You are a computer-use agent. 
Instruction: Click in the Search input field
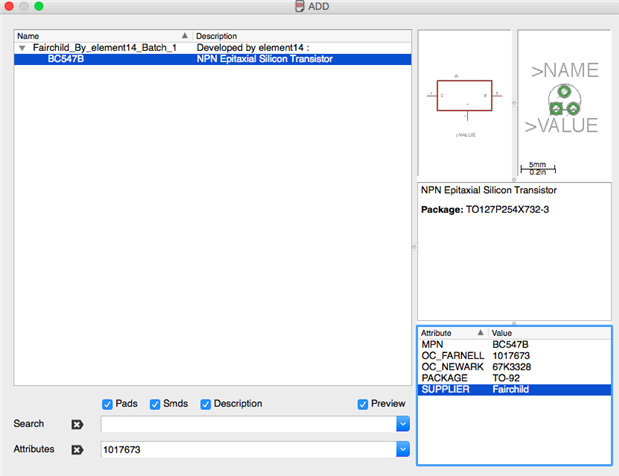(248, 424)
